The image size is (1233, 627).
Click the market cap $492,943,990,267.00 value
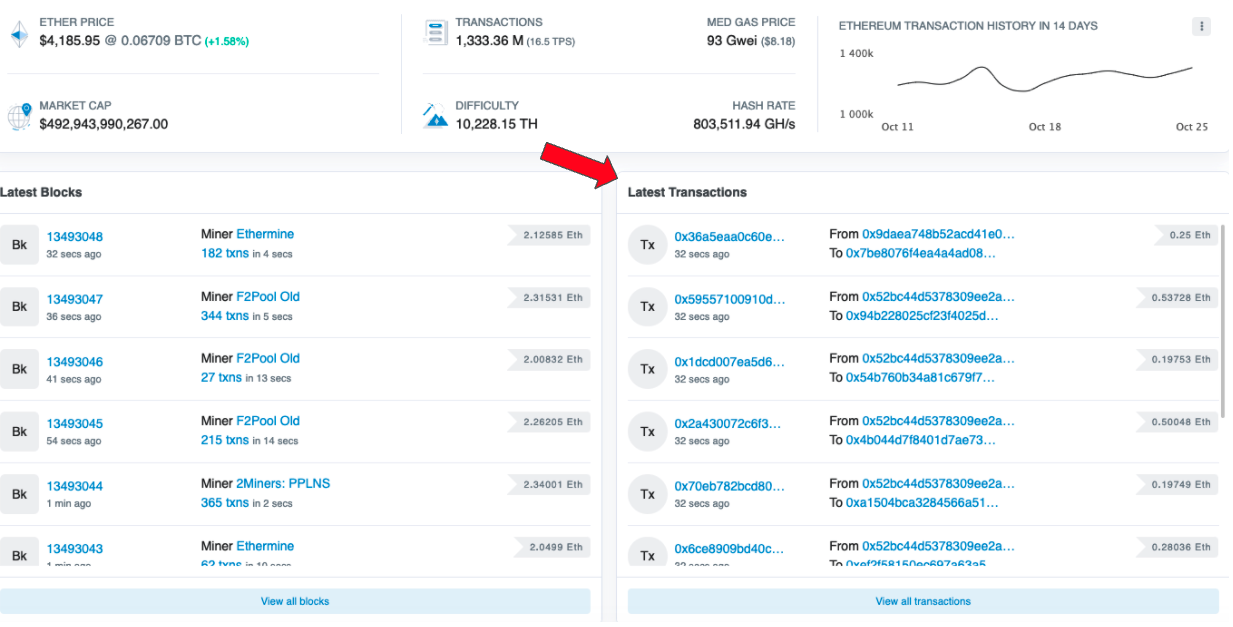[104, 124]
